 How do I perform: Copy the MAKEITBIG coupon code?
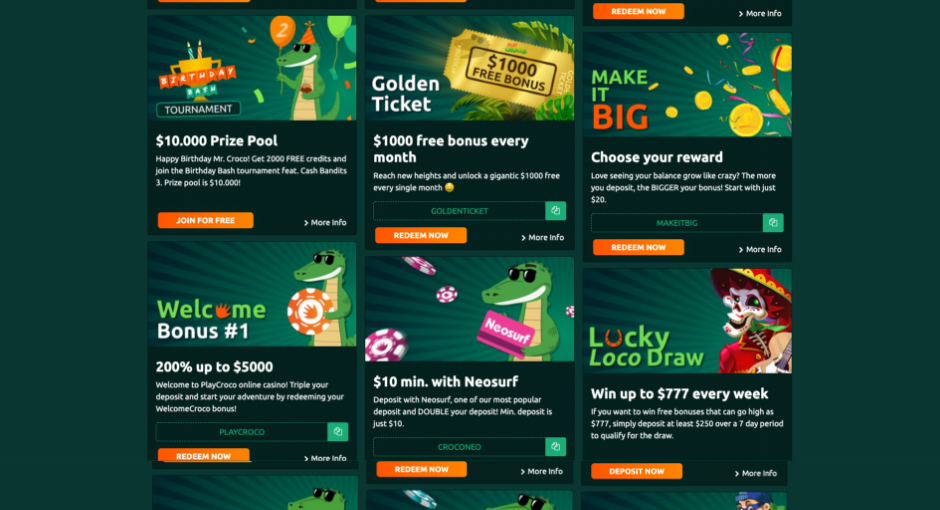pyautogui.click(x=773, y=223)
